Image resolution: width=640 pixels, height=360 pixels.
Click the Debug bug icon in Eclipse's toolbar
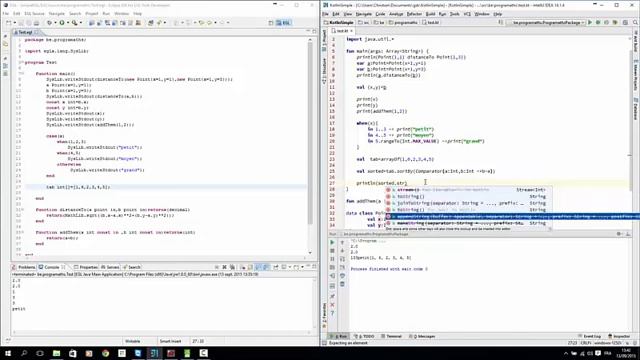click(49, 23)
